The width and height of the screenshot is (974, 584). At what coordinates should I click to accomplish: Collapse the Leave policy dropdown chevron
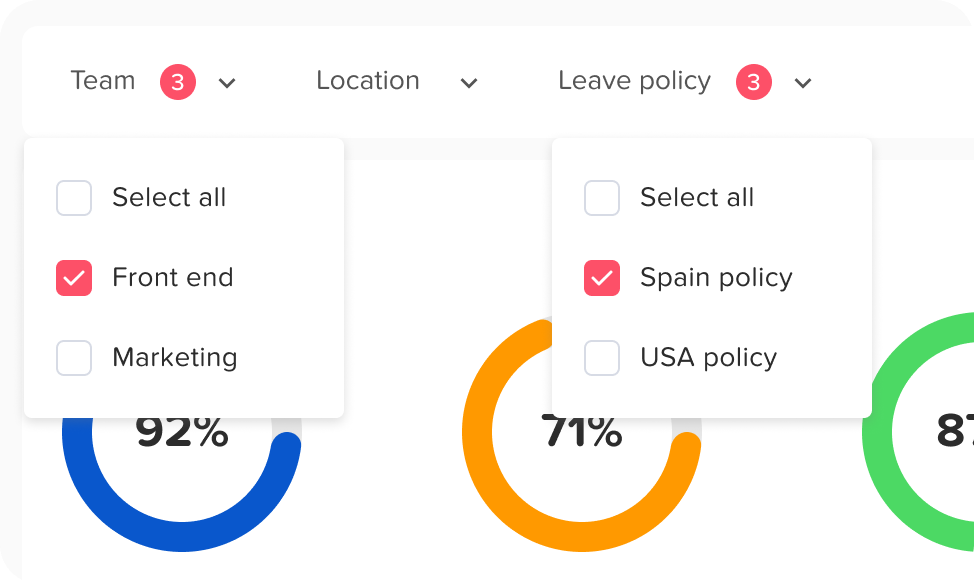tap(802, 83)
